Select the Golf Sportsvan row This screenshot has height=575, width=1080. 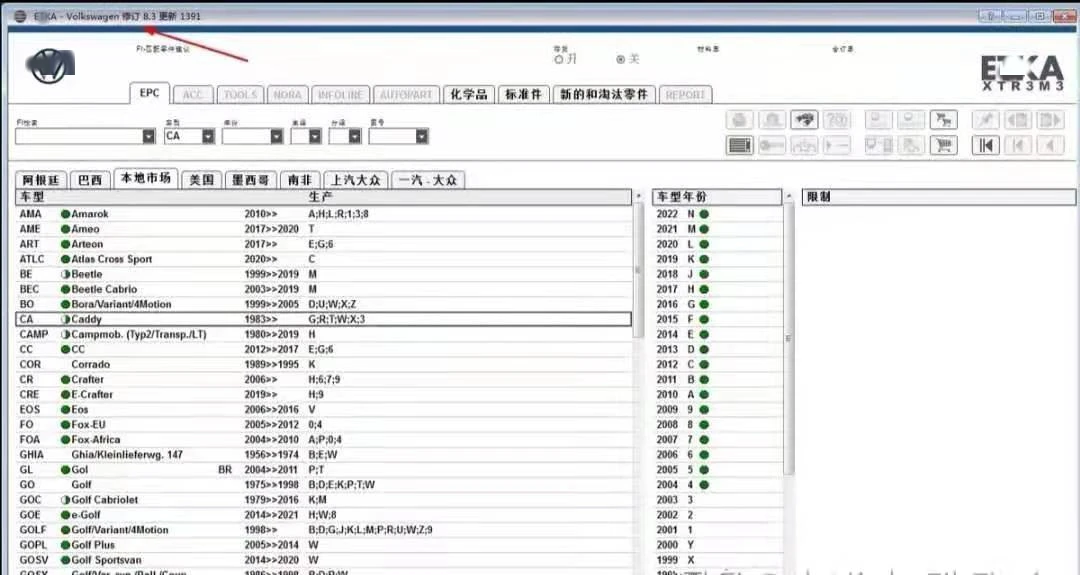click(x=323, y=560)
